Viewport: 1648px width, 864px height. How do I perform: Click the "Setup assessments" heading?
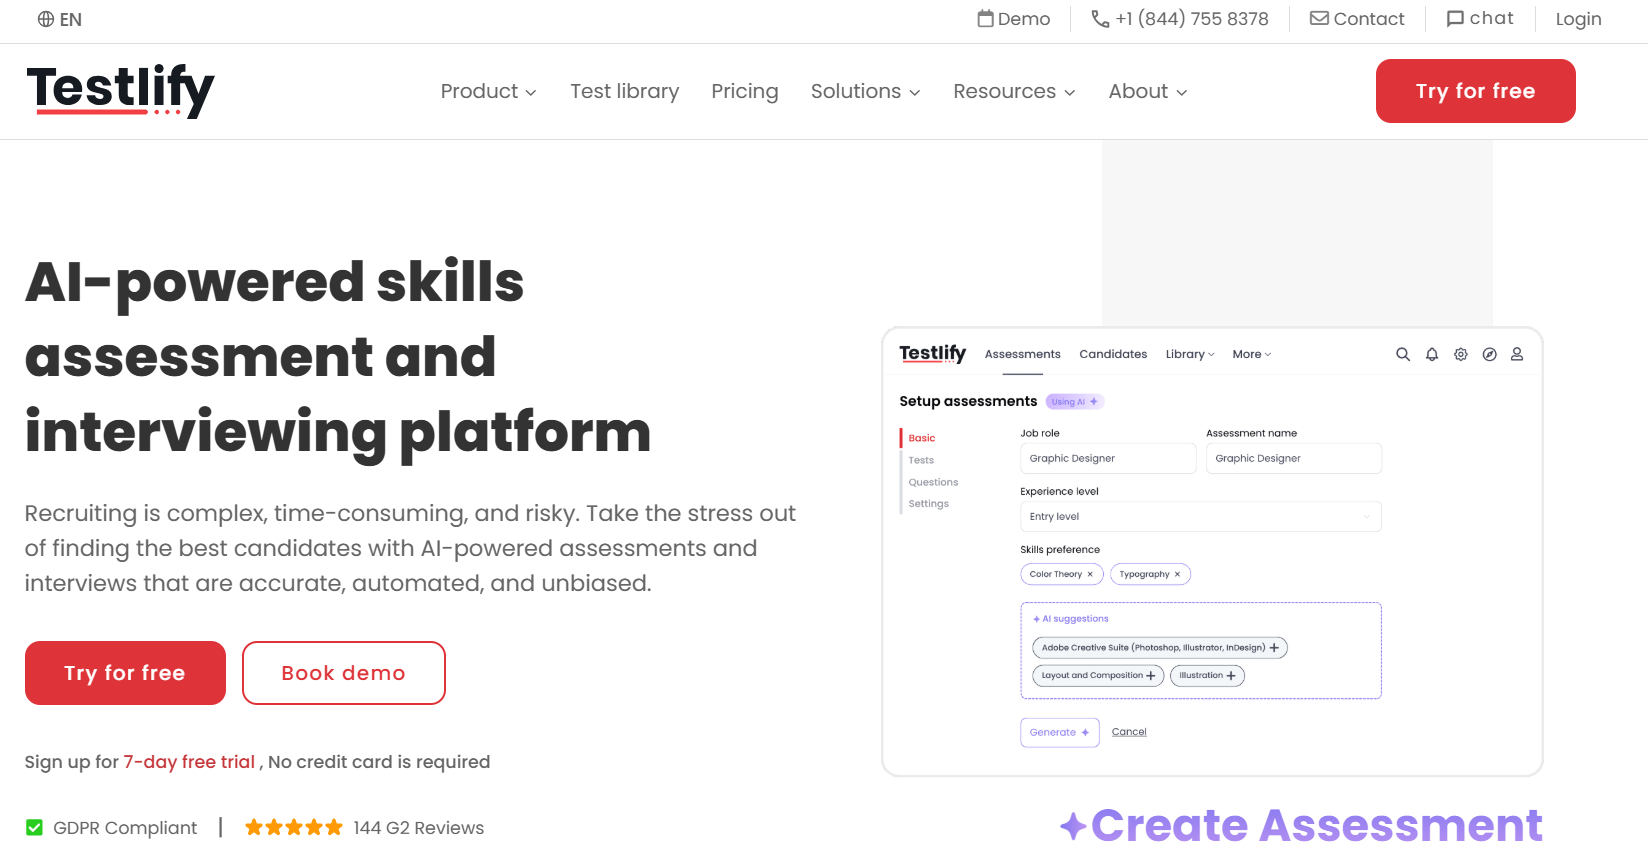(x=968, y=401)
